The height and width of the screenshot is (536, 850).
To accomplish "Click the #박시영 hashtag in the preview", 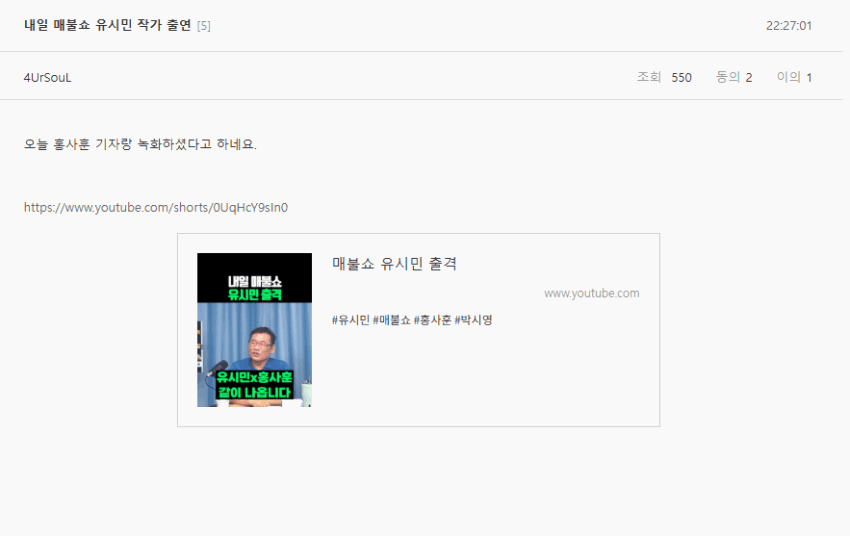I will (473, 320).
